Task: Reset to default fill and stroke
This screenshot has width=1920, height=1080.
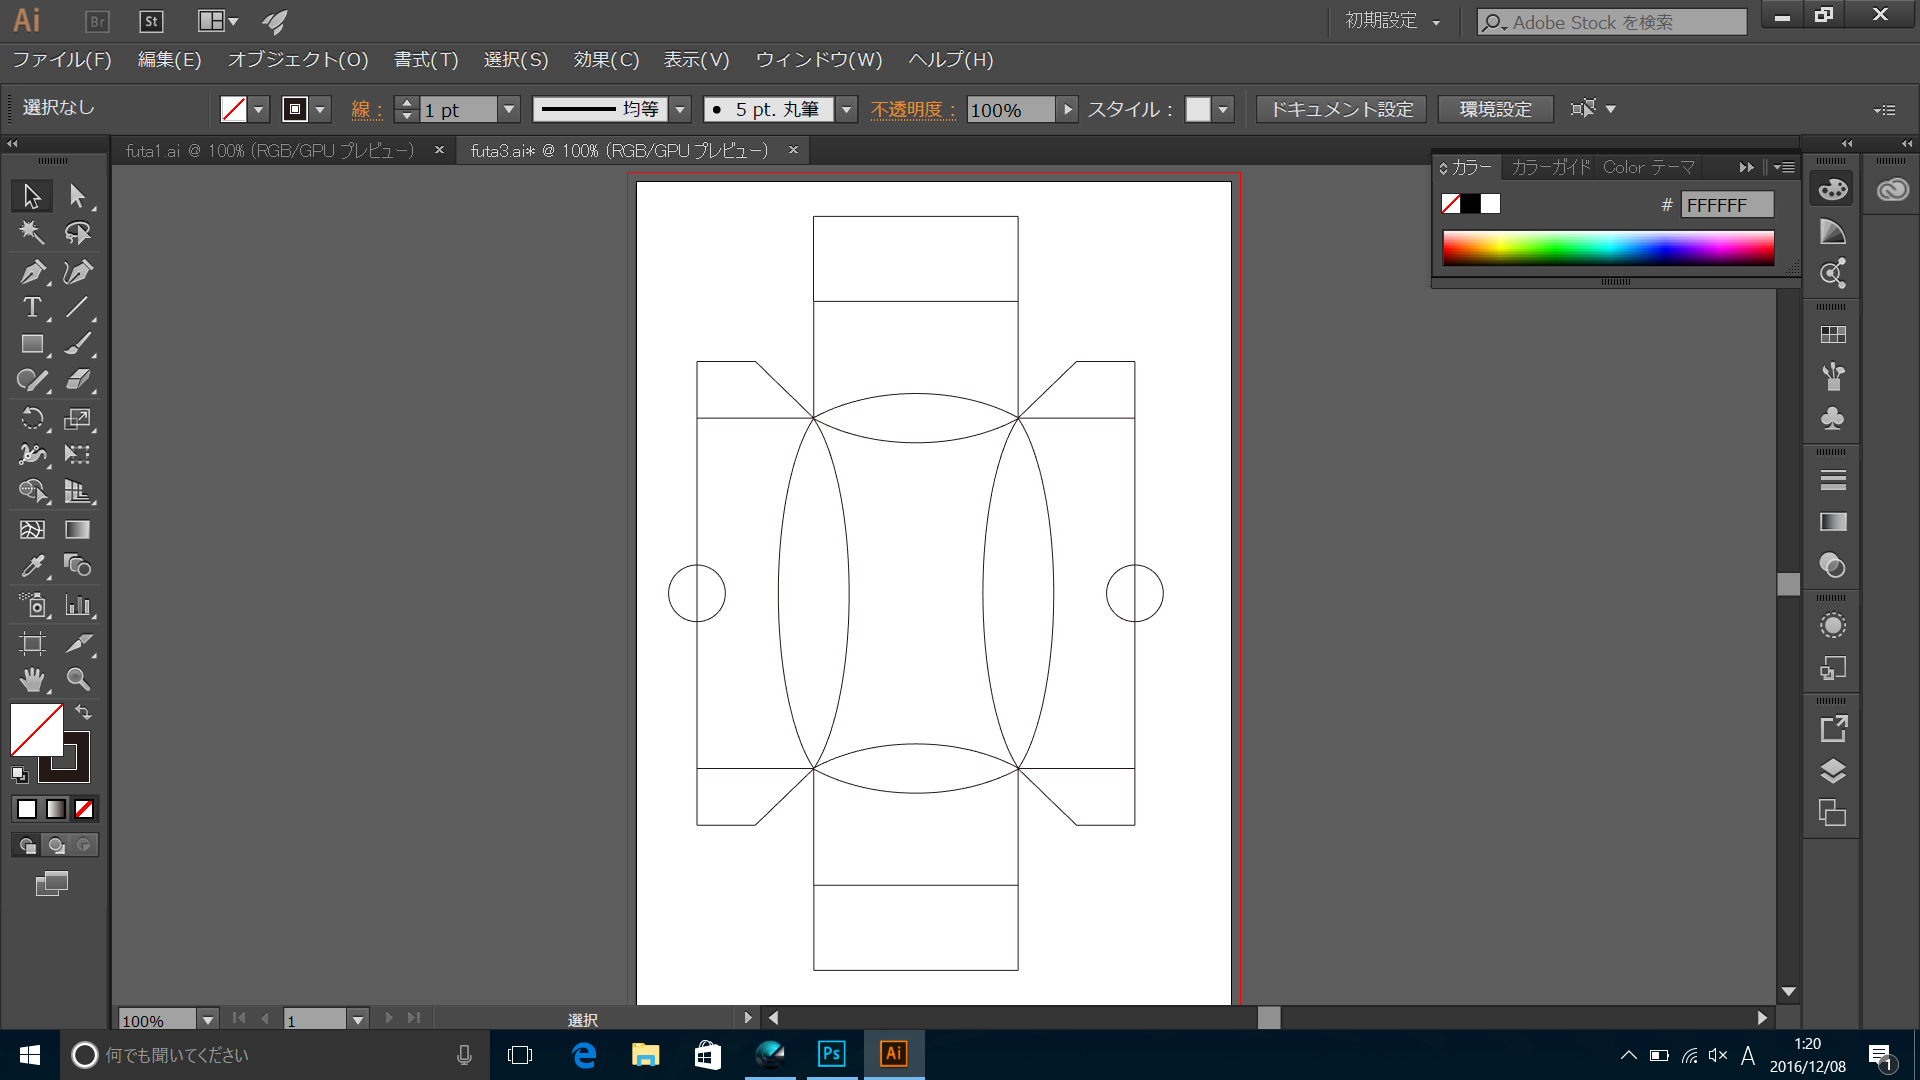Action: coord(19,774)
